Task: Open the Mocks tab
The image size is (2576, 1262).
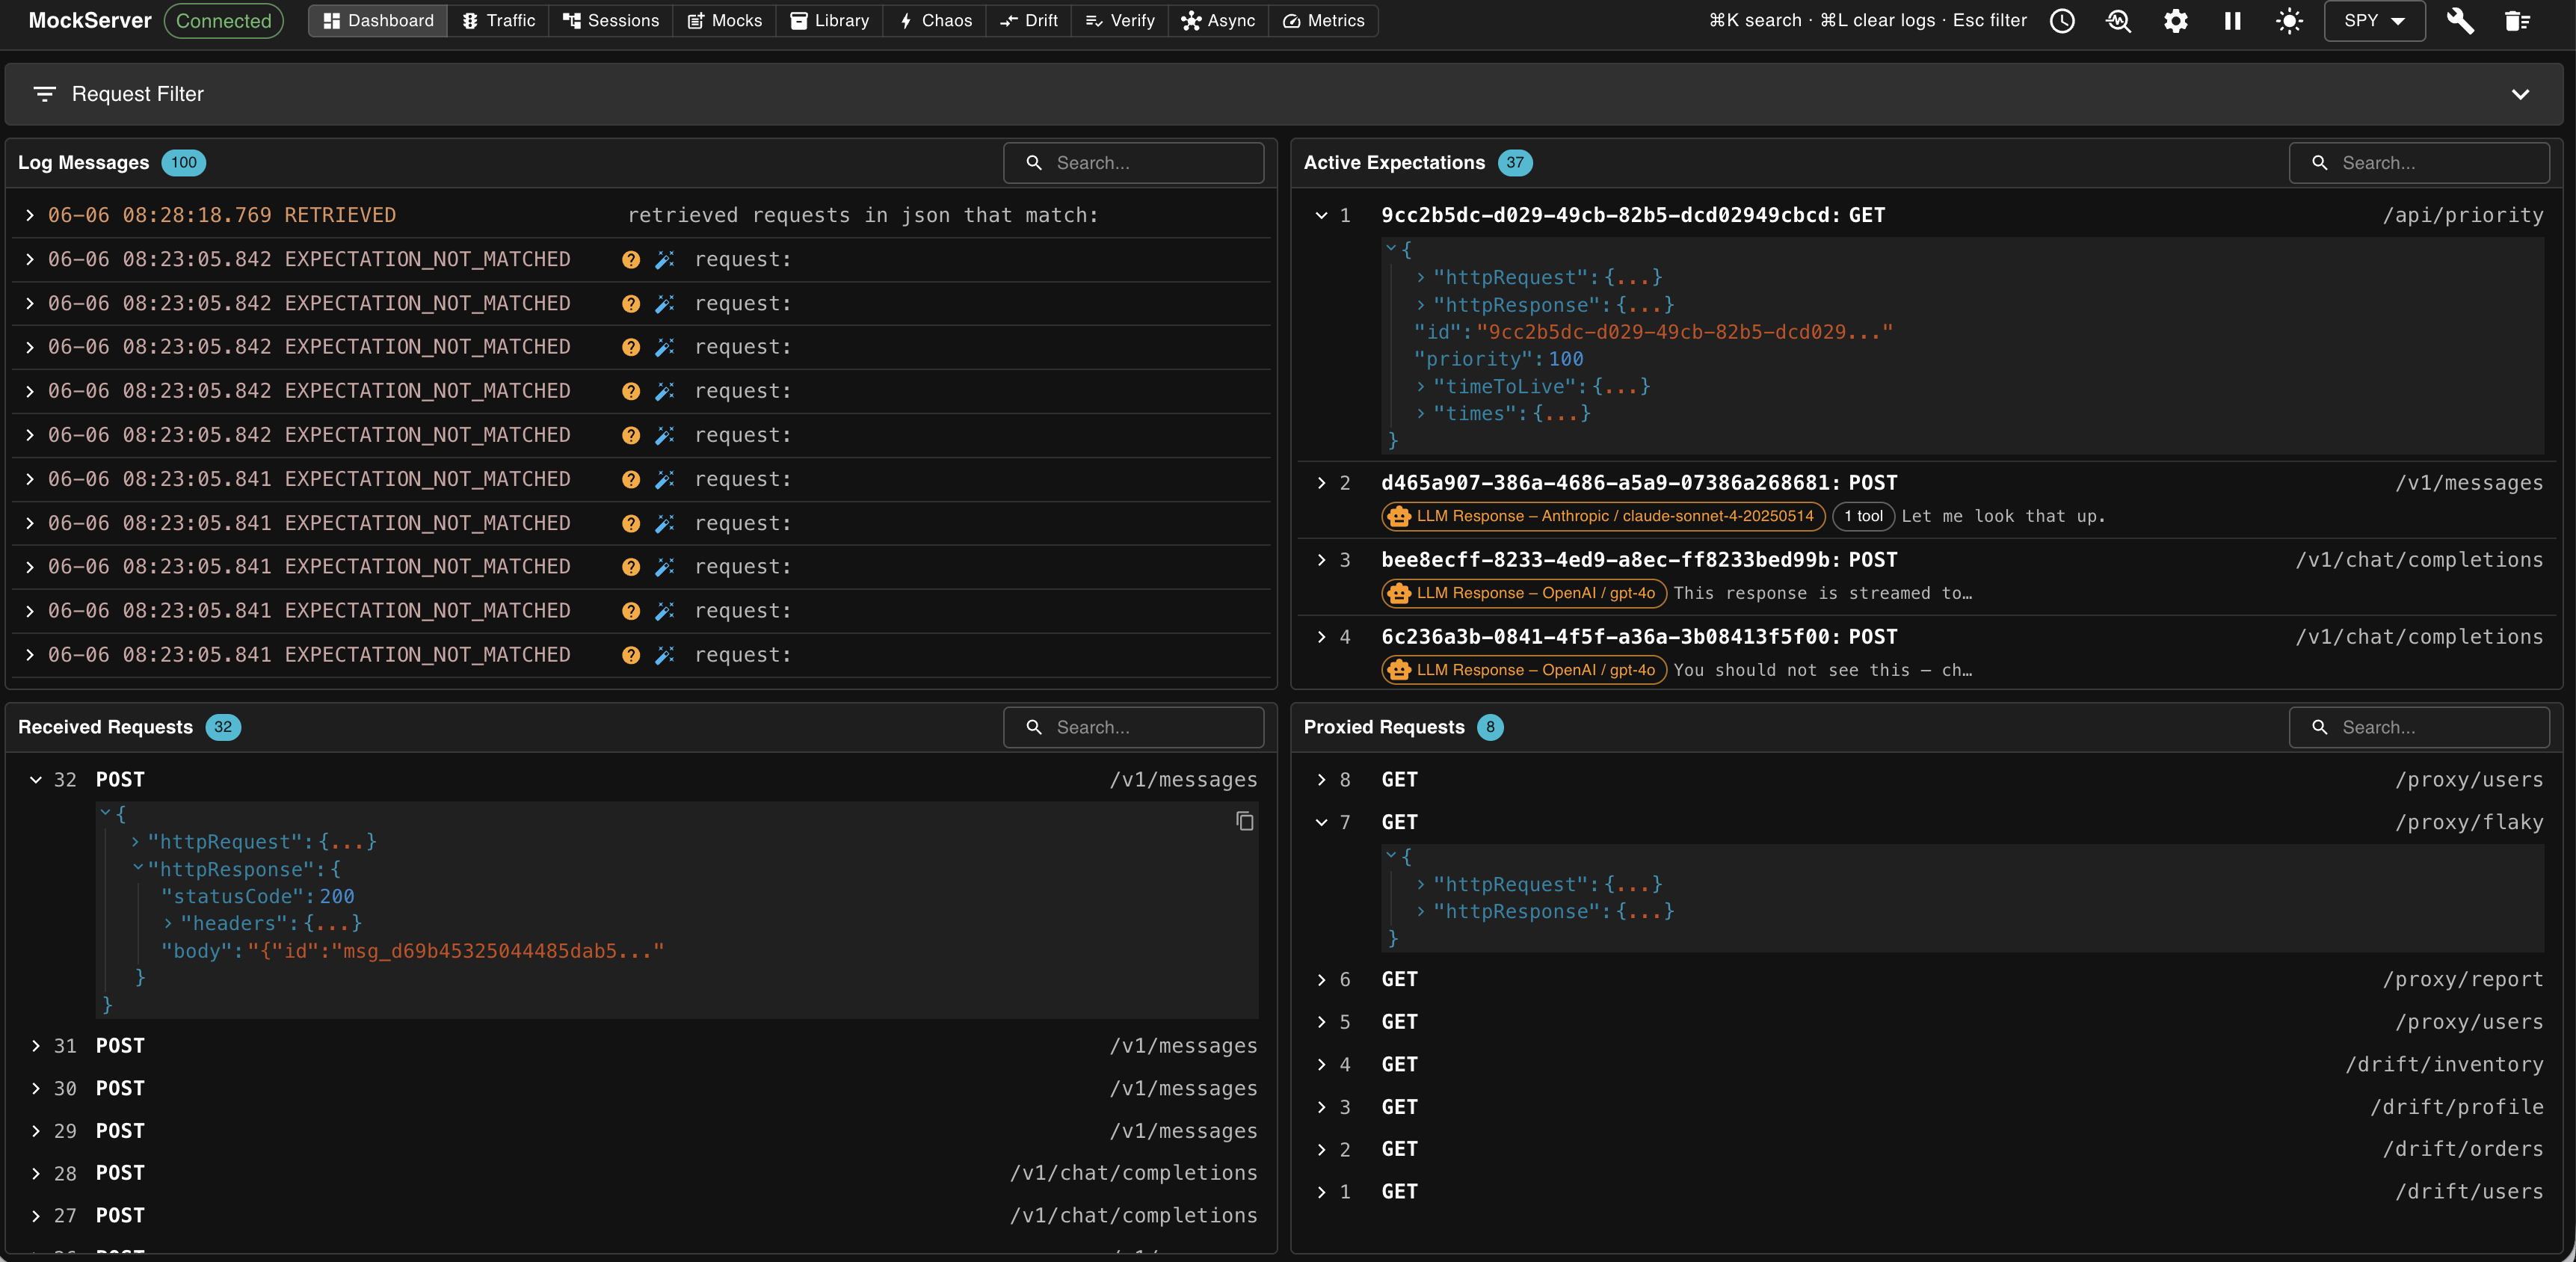Action: pos(725,21)
